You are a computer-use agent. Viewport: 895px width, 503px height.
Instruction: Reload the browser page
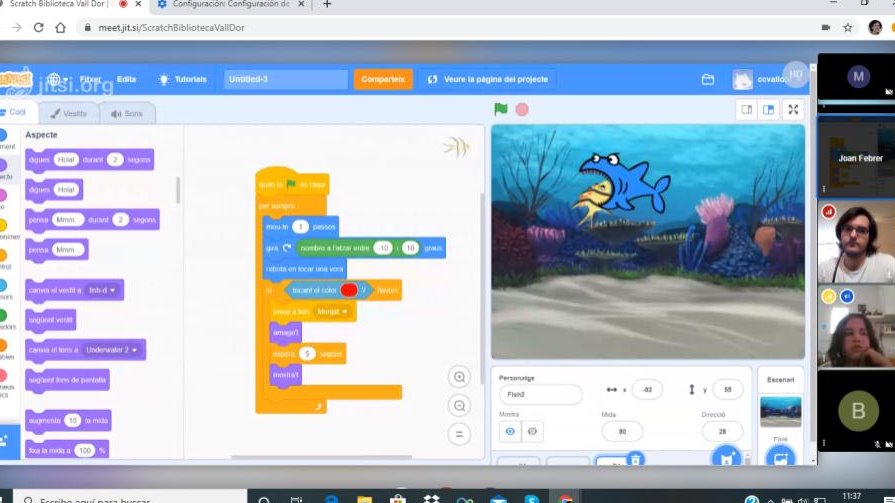[x=38, y=27]
